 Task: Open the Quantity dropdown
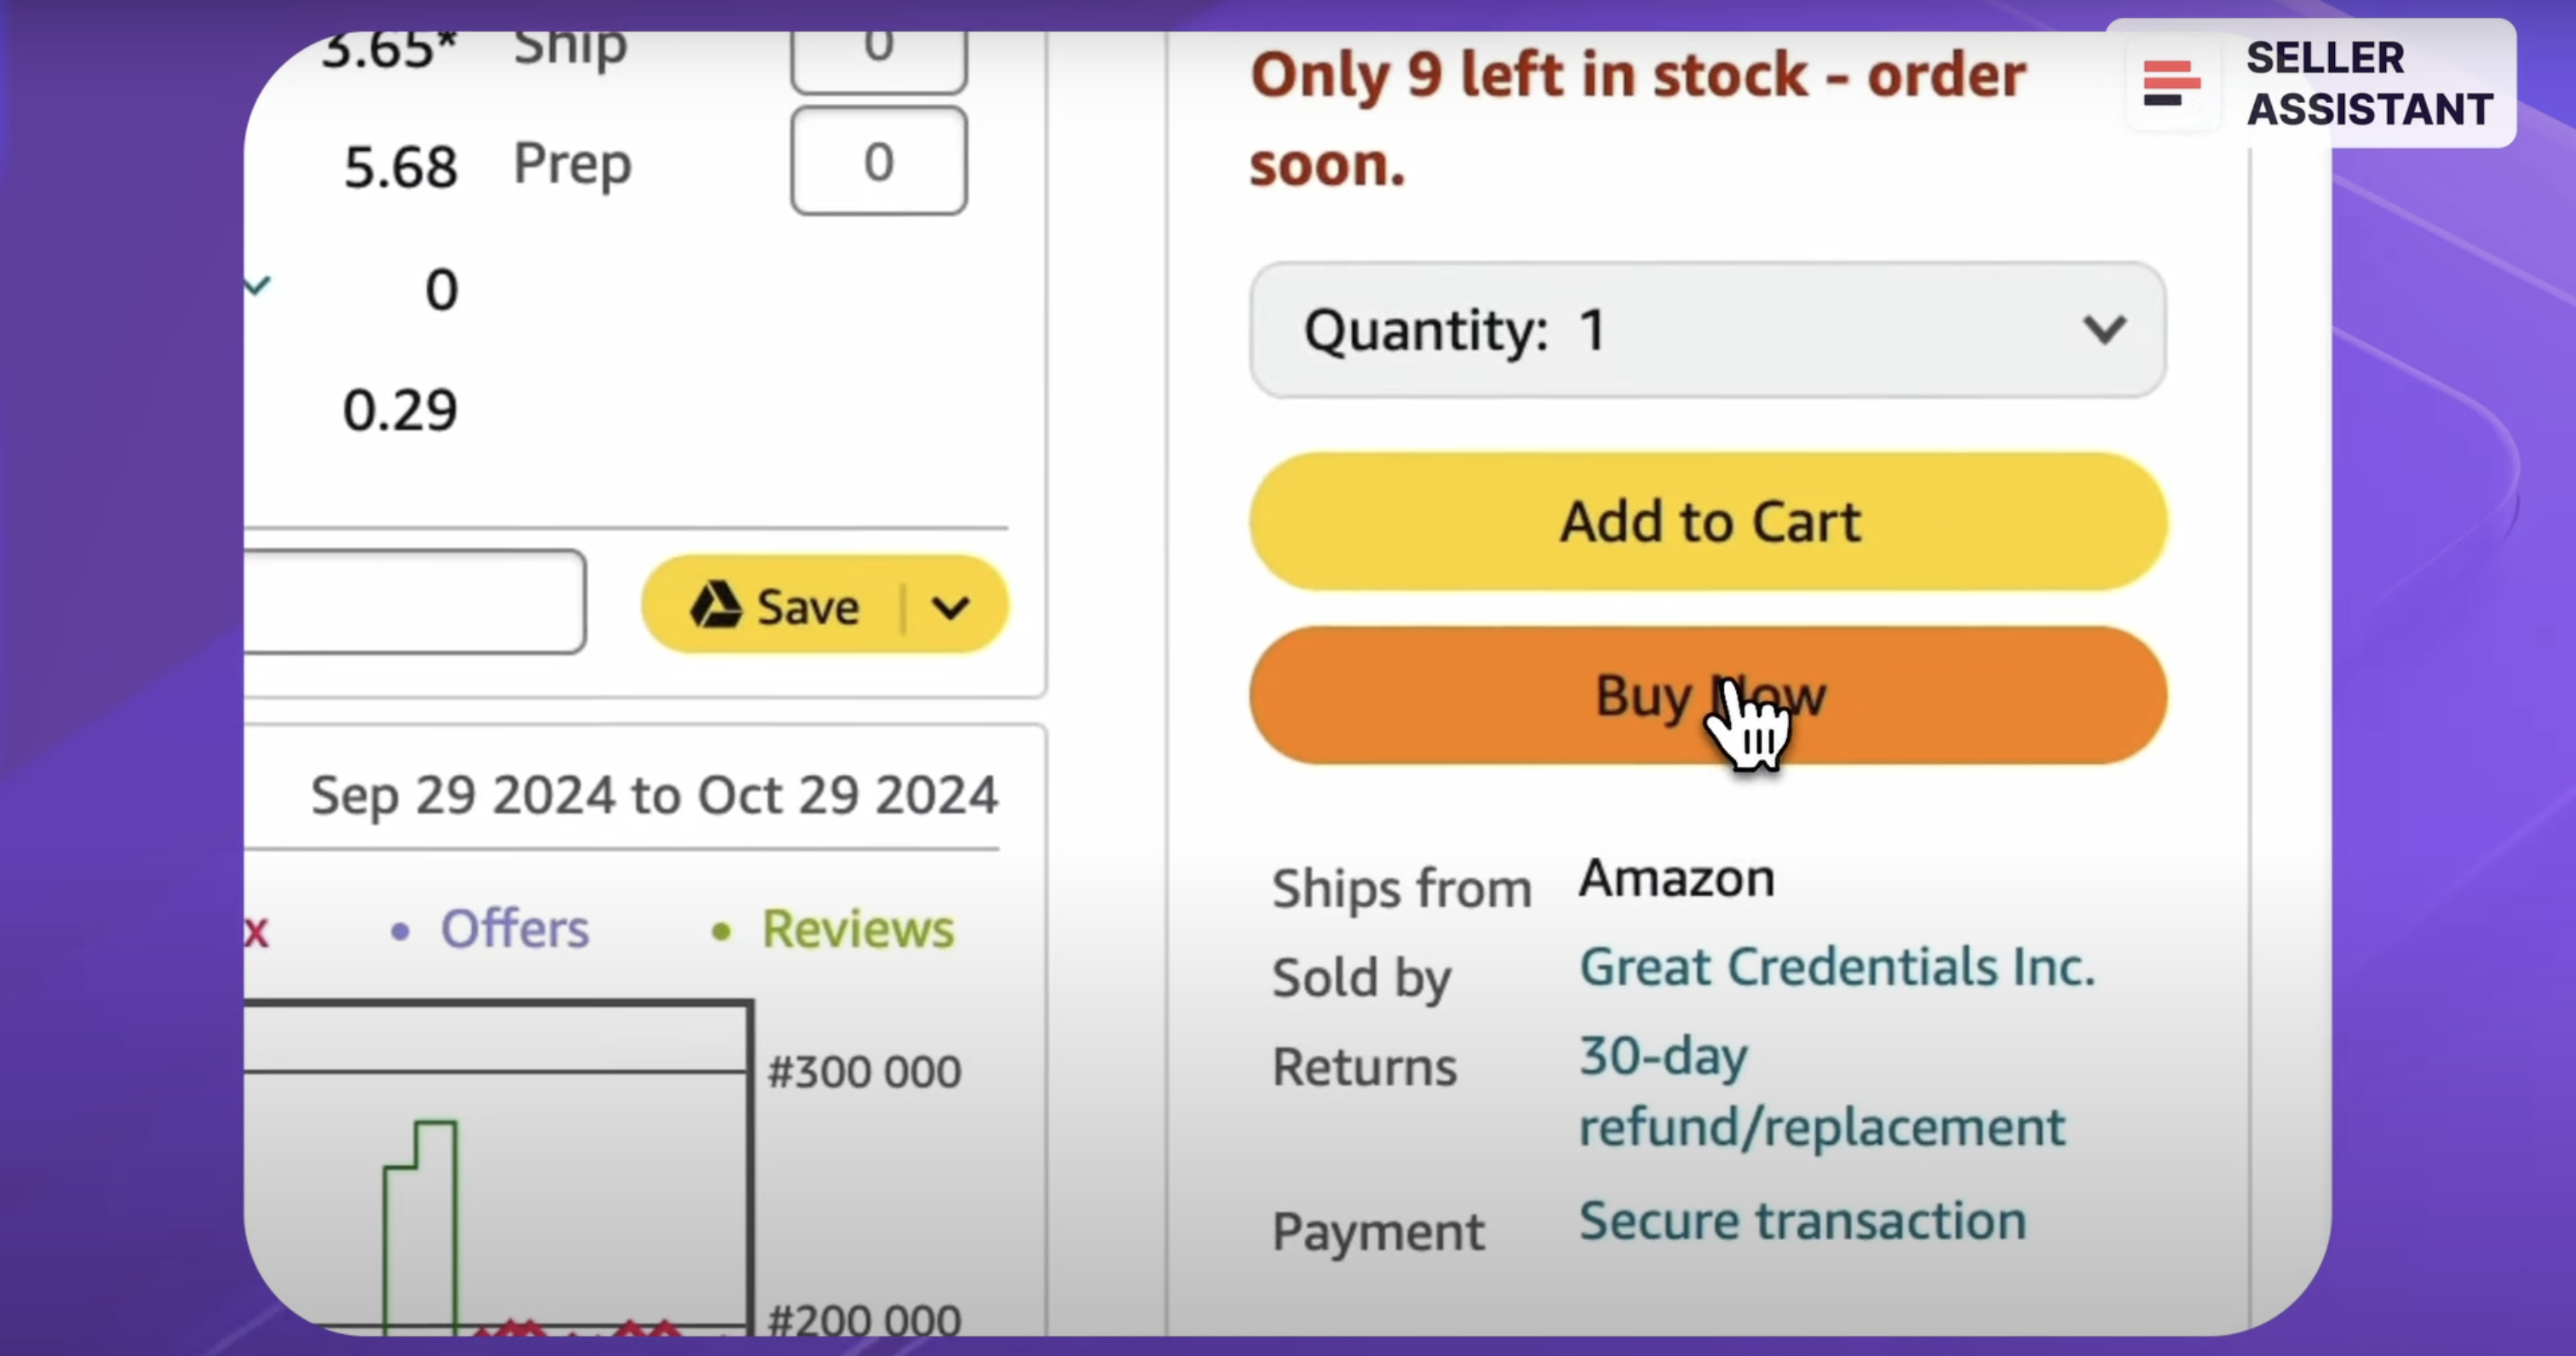2106,330
